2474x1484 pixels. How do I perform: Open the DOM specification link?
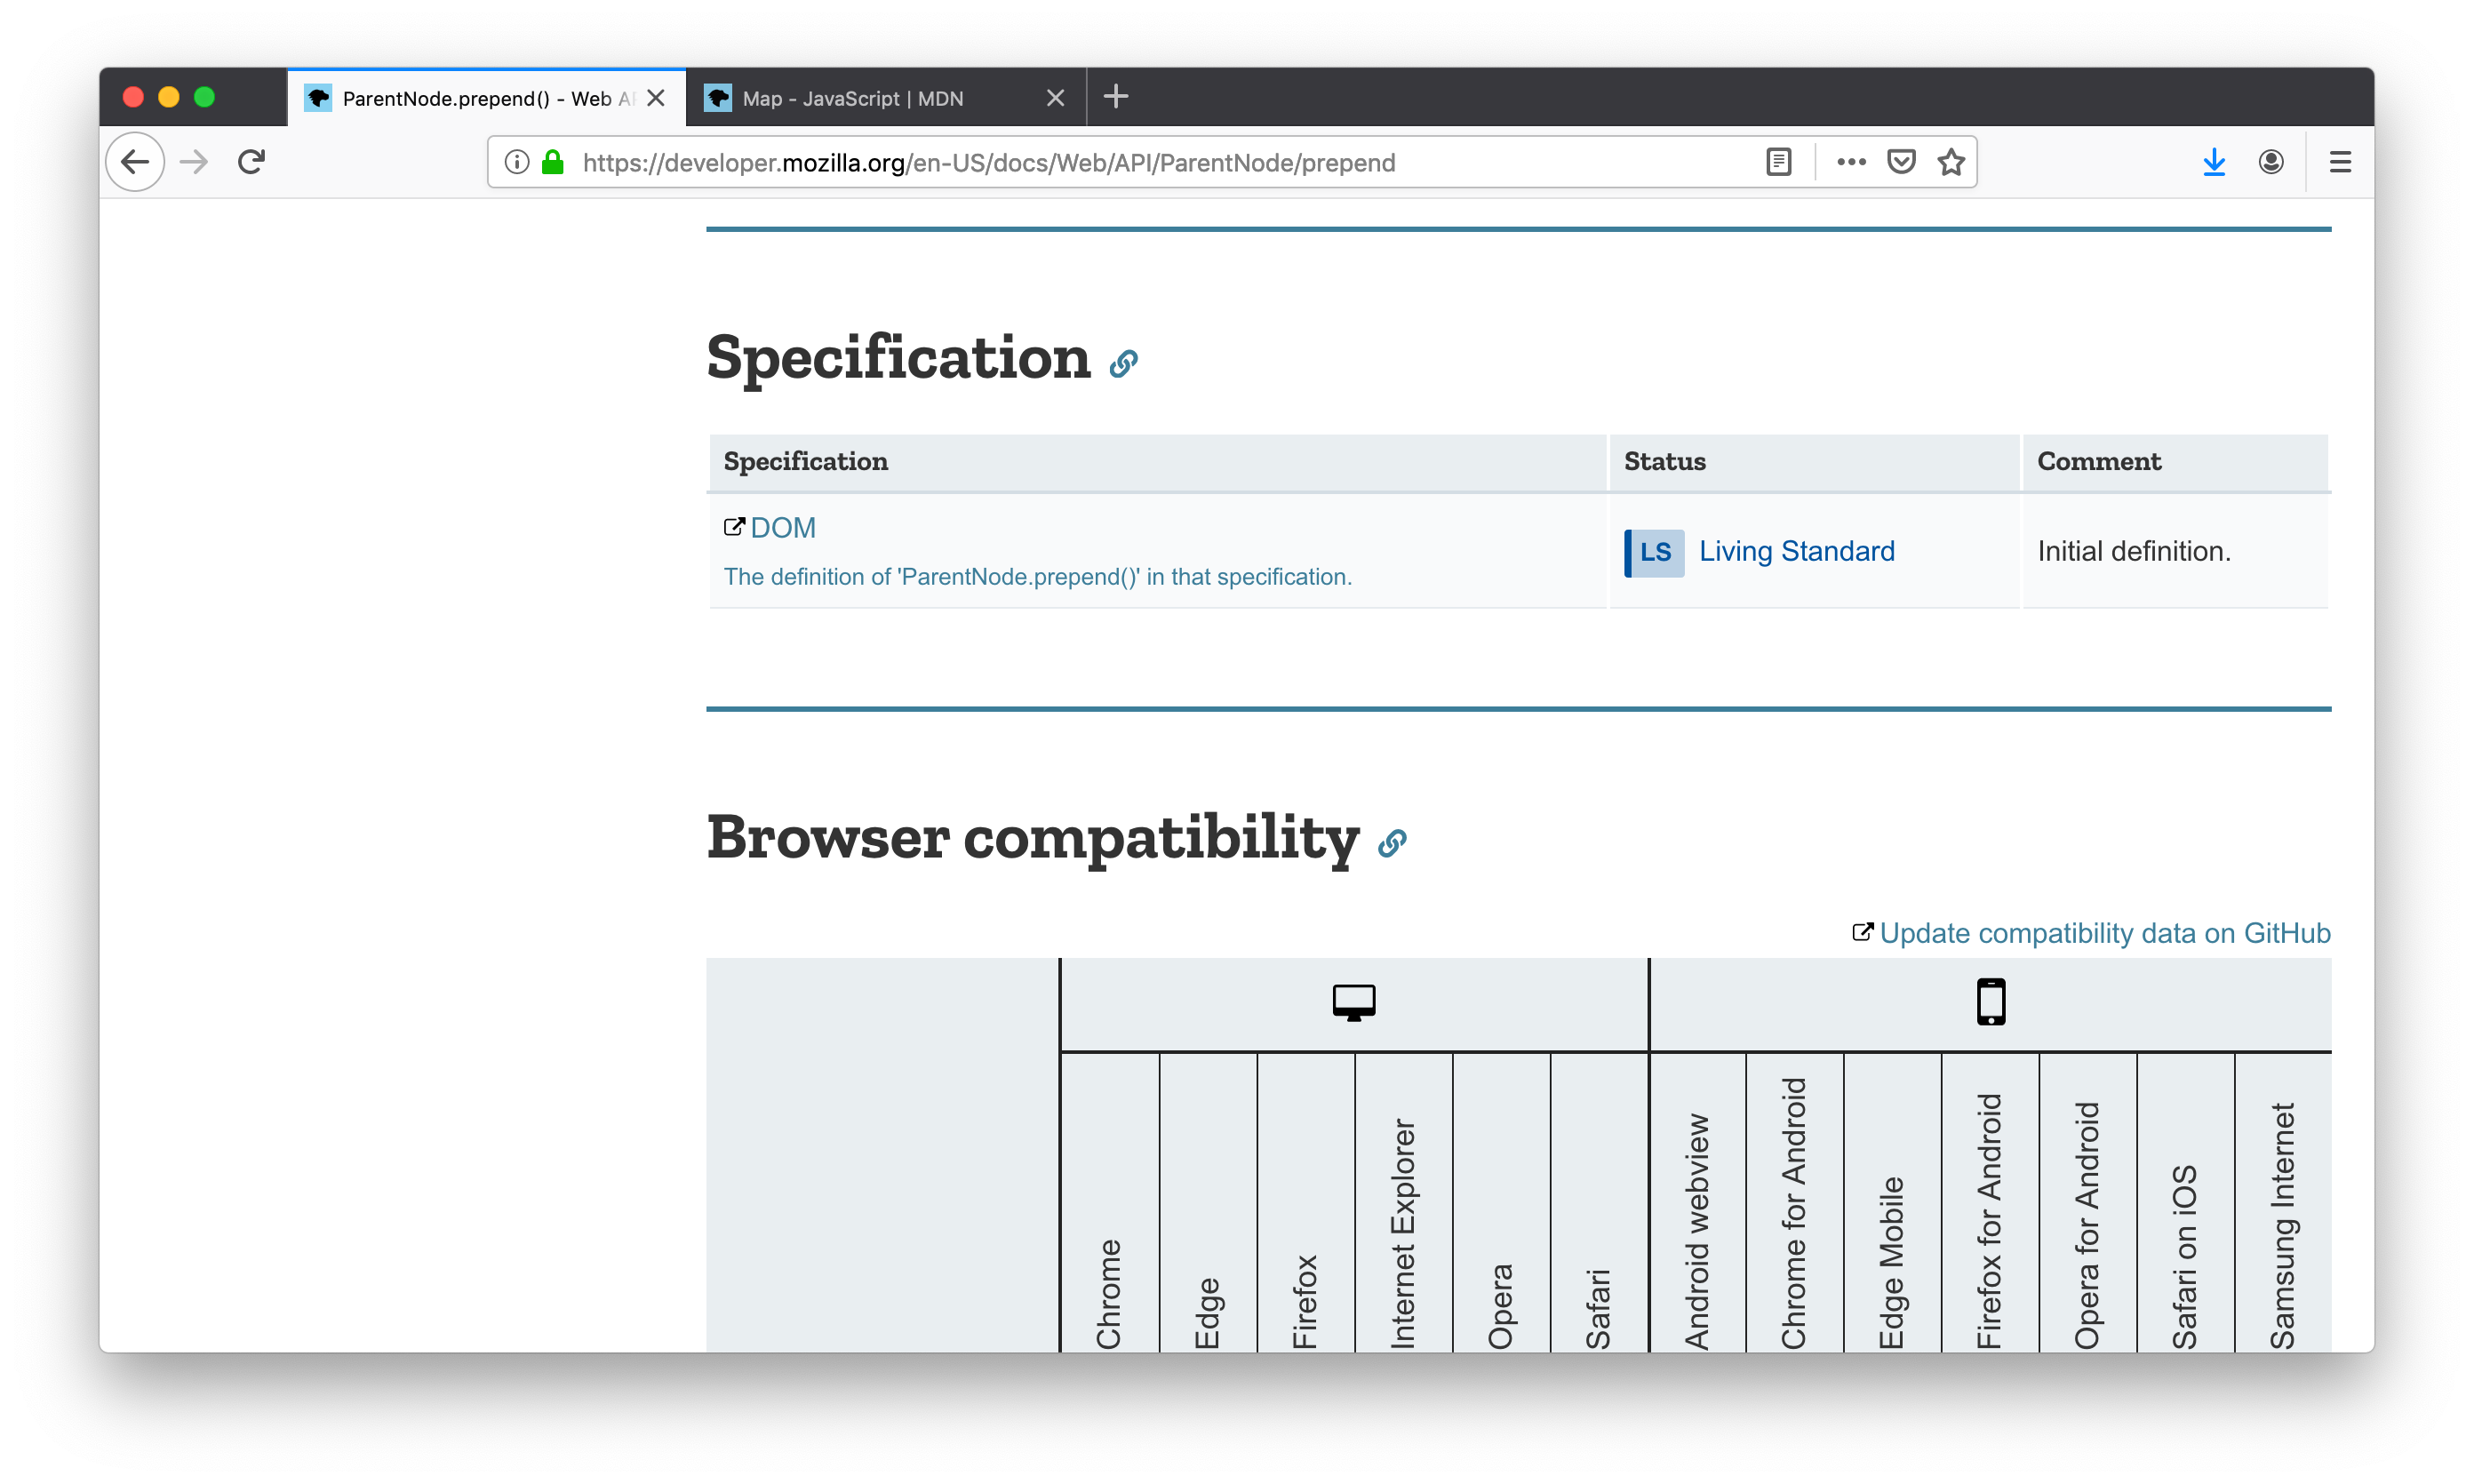coord(782,528)
